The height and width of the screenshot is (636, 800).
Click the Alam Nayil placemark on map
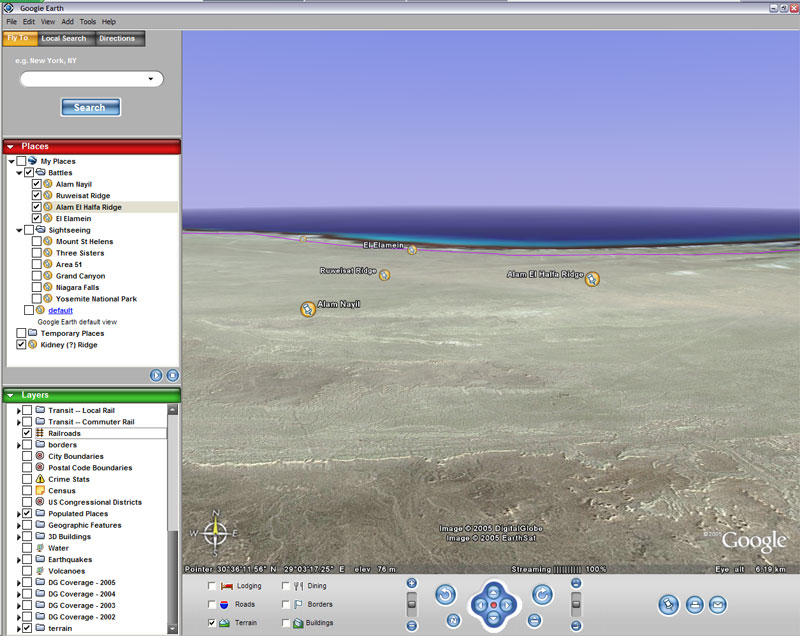point(308,310)
